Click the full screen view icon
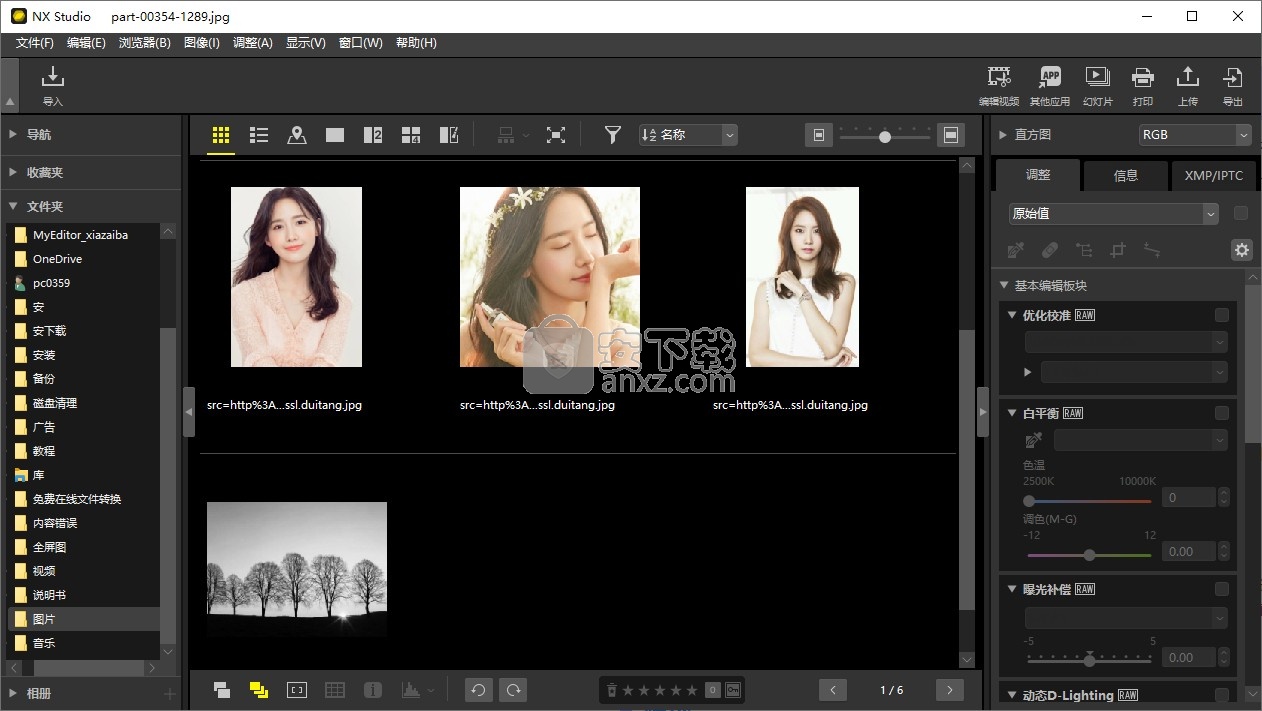1262x711 pixels. coord(556,135)
